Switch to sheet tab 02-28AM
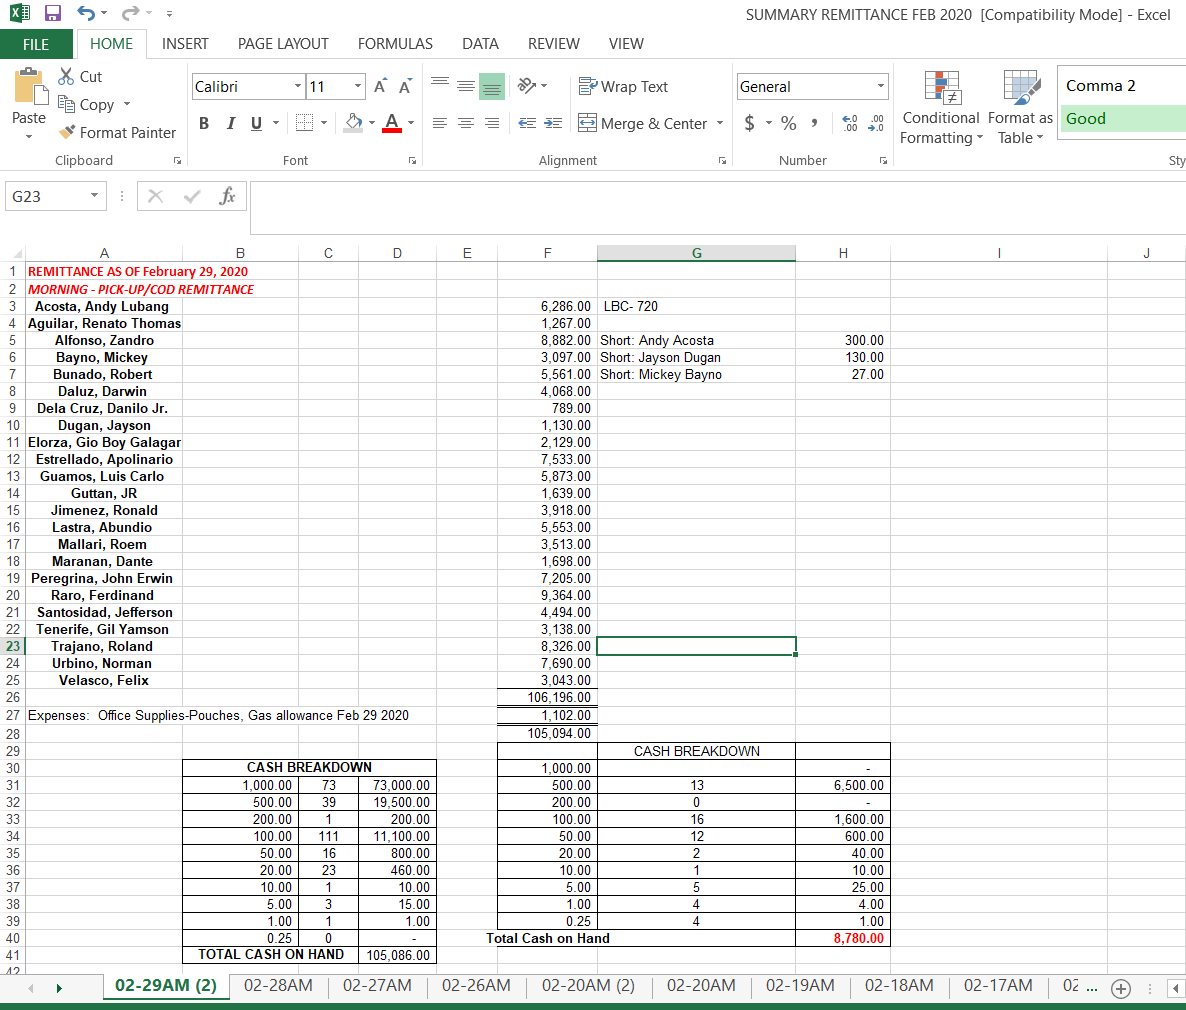This screenshot has width=1186, height=1010. point(278,986)
